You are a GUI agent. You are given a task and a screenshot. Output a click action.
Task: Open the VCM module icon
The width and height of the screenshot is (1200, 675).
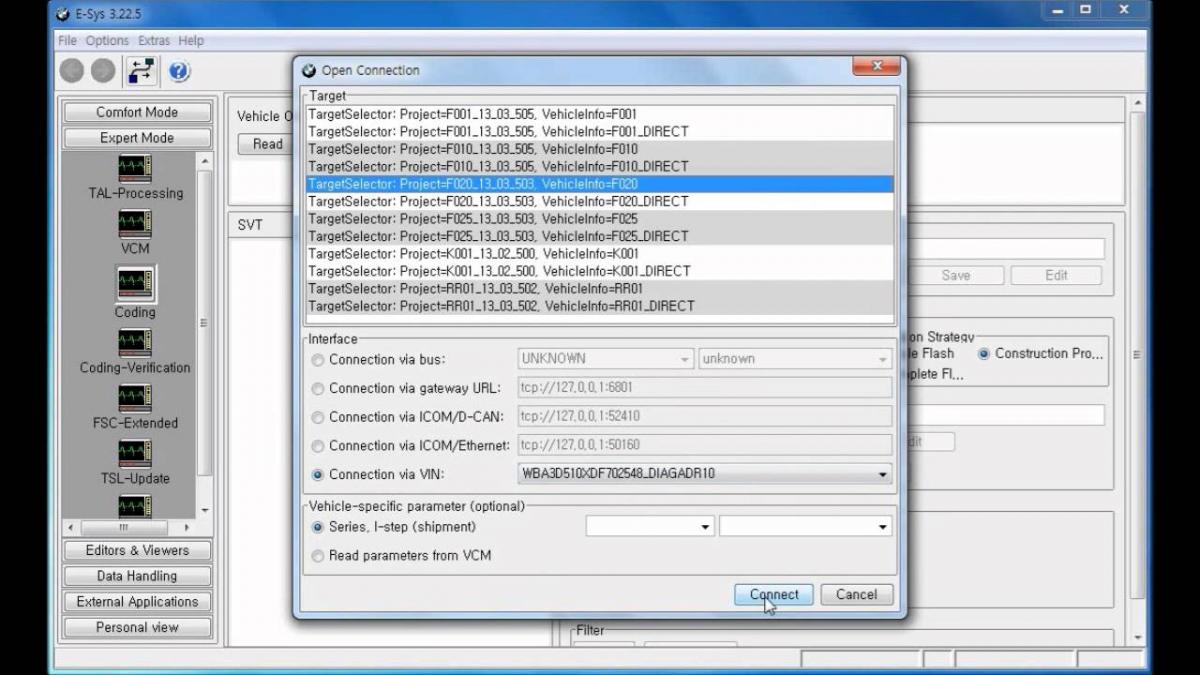(x=135, y=223)
